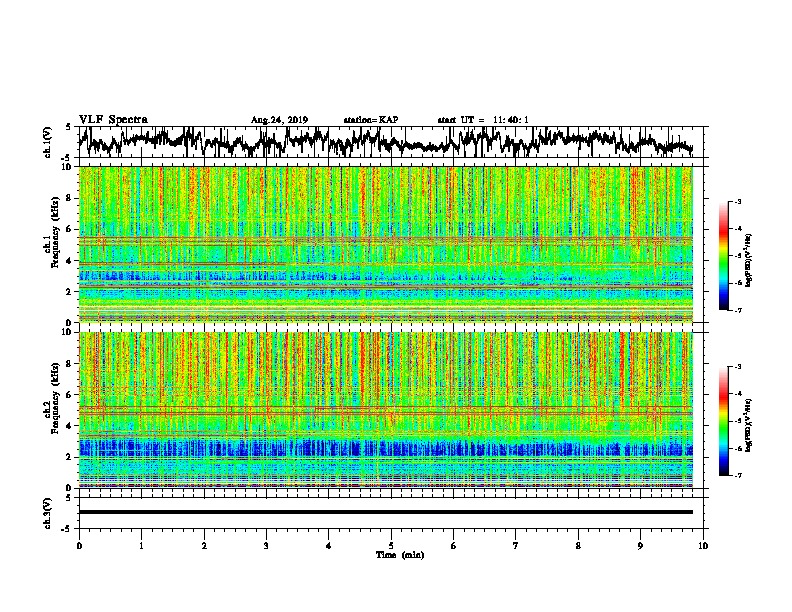
Task: Click the time axis tick label "2"
Action: (204, 546)
